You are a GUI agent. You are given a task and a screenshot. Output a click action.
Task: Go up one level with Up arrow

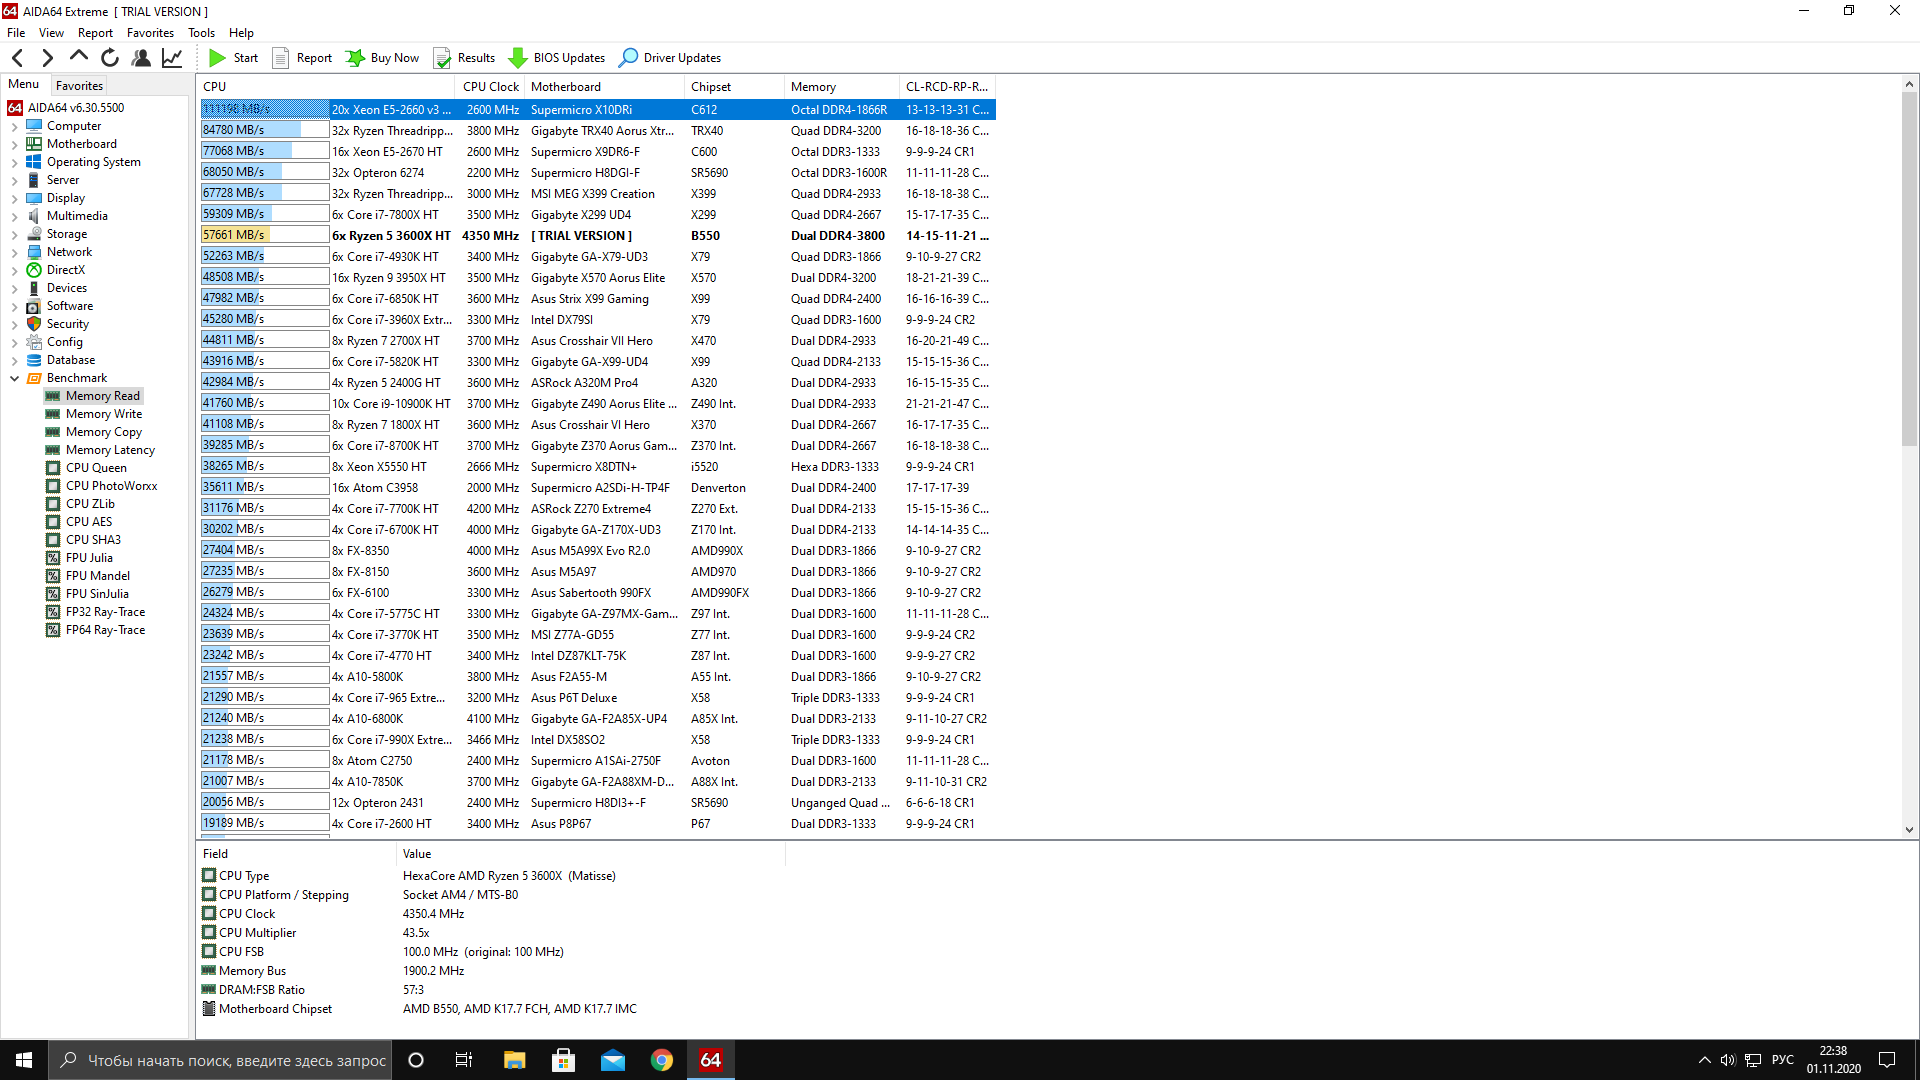tap(79, 58)
